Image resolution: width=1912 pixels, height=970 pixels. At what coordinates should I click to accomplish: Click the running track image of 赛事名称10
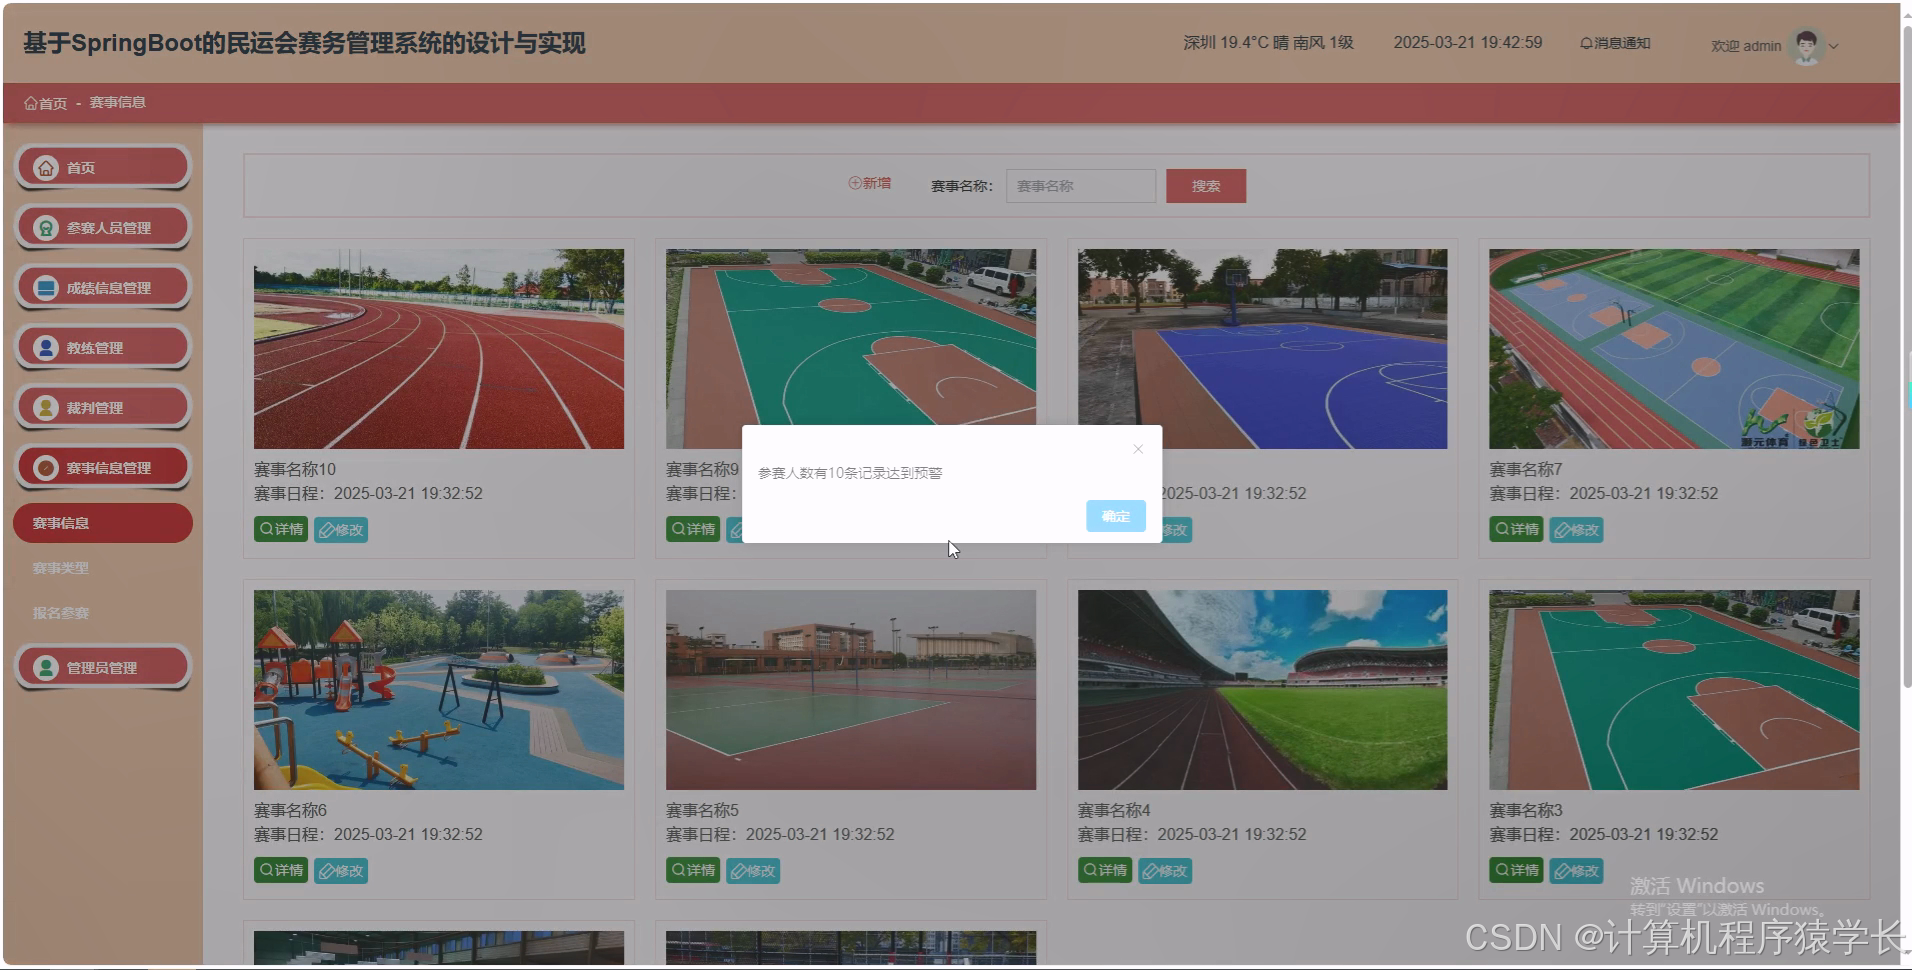point(439,349)
